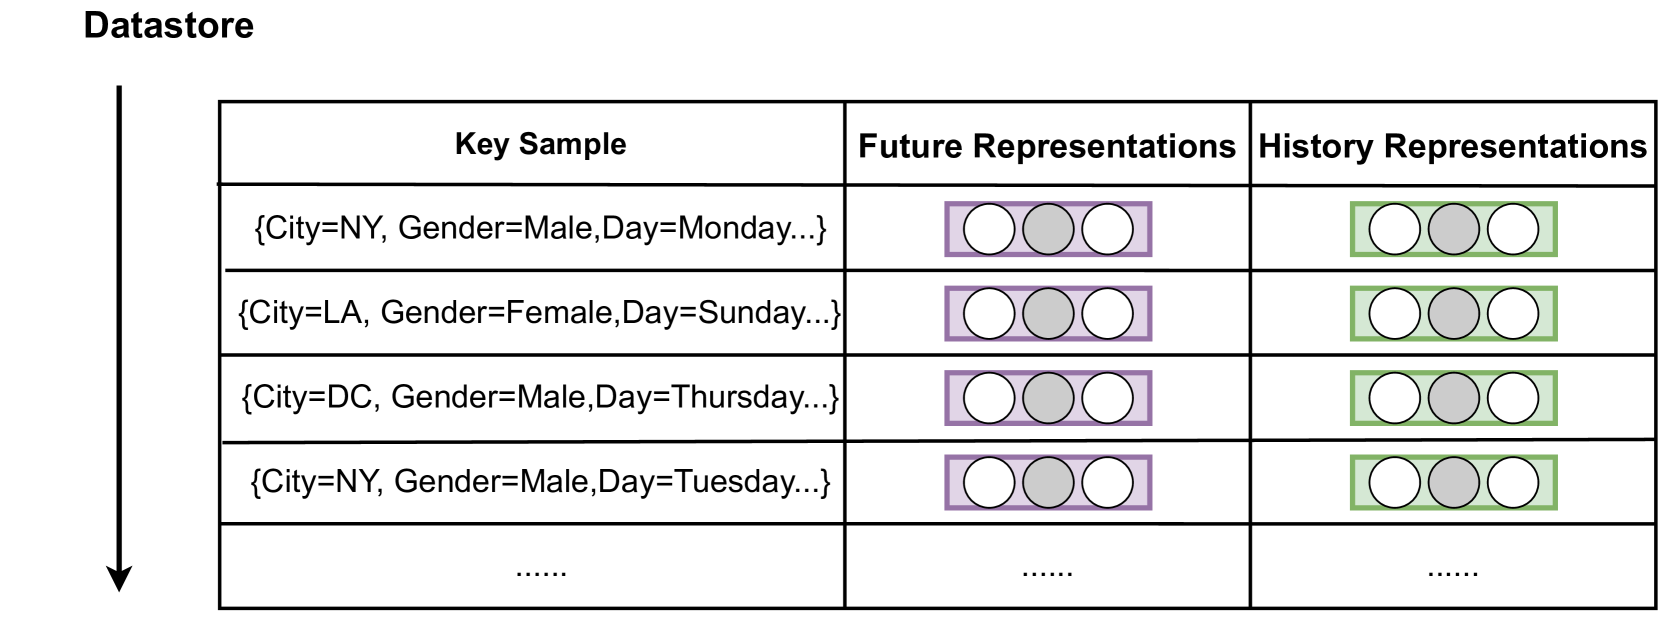Click gray circle in Monday row's green box
The width and height of the screenshot is (1661, 618).
(1453, 229)
